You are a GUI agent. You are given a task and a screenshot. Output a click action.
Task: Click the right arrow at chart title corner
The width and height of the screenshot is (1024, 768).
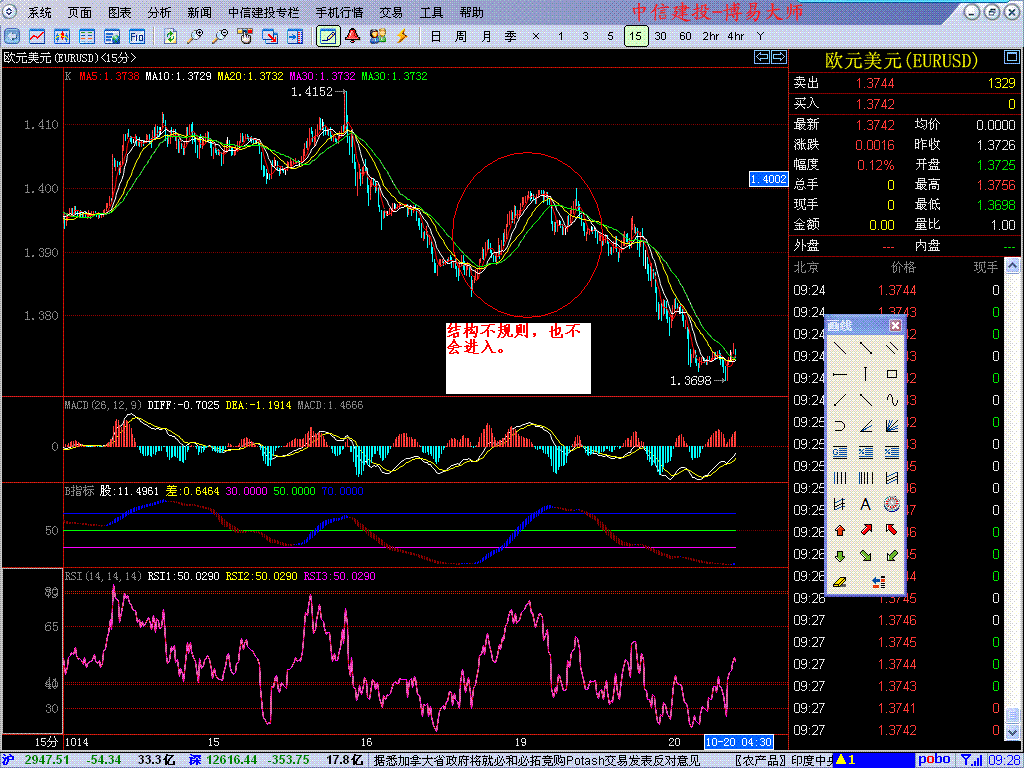778,57
